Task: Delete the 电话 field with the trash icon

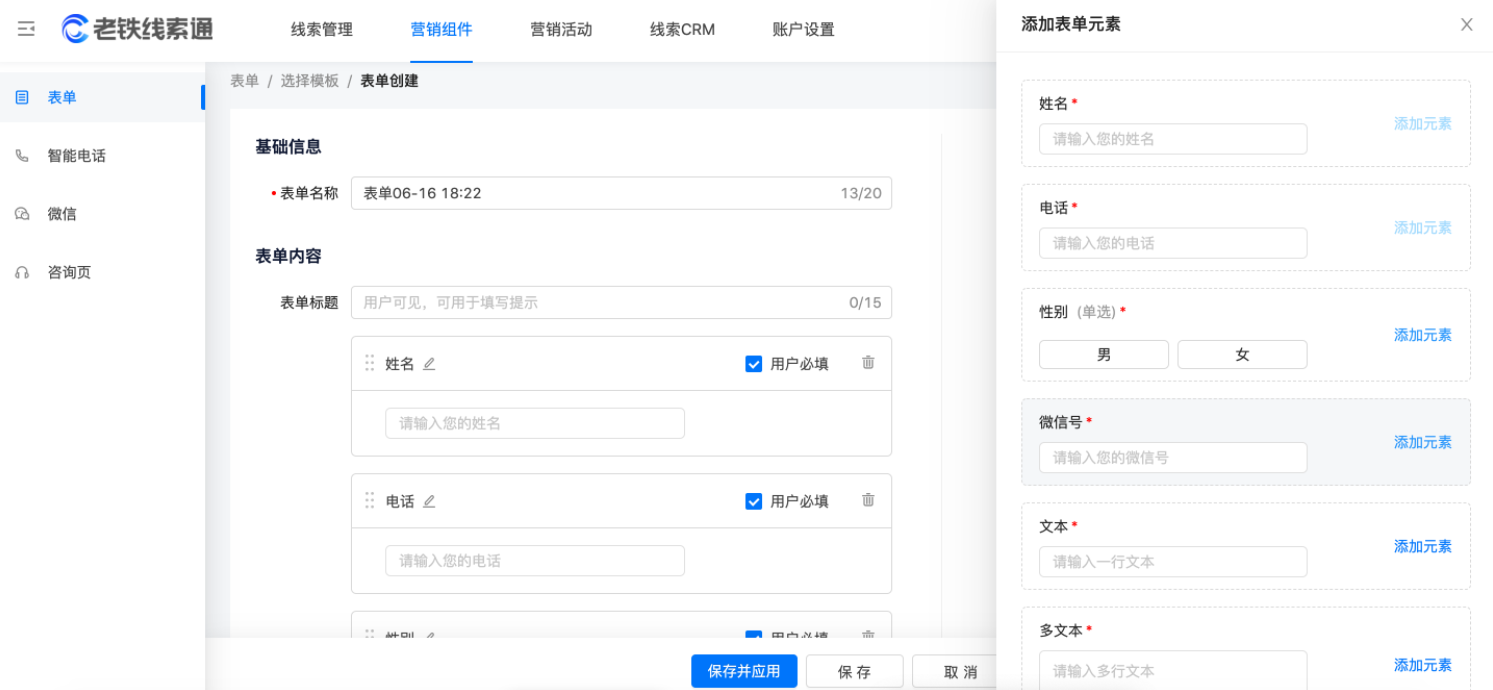Action: pos(868,500)
